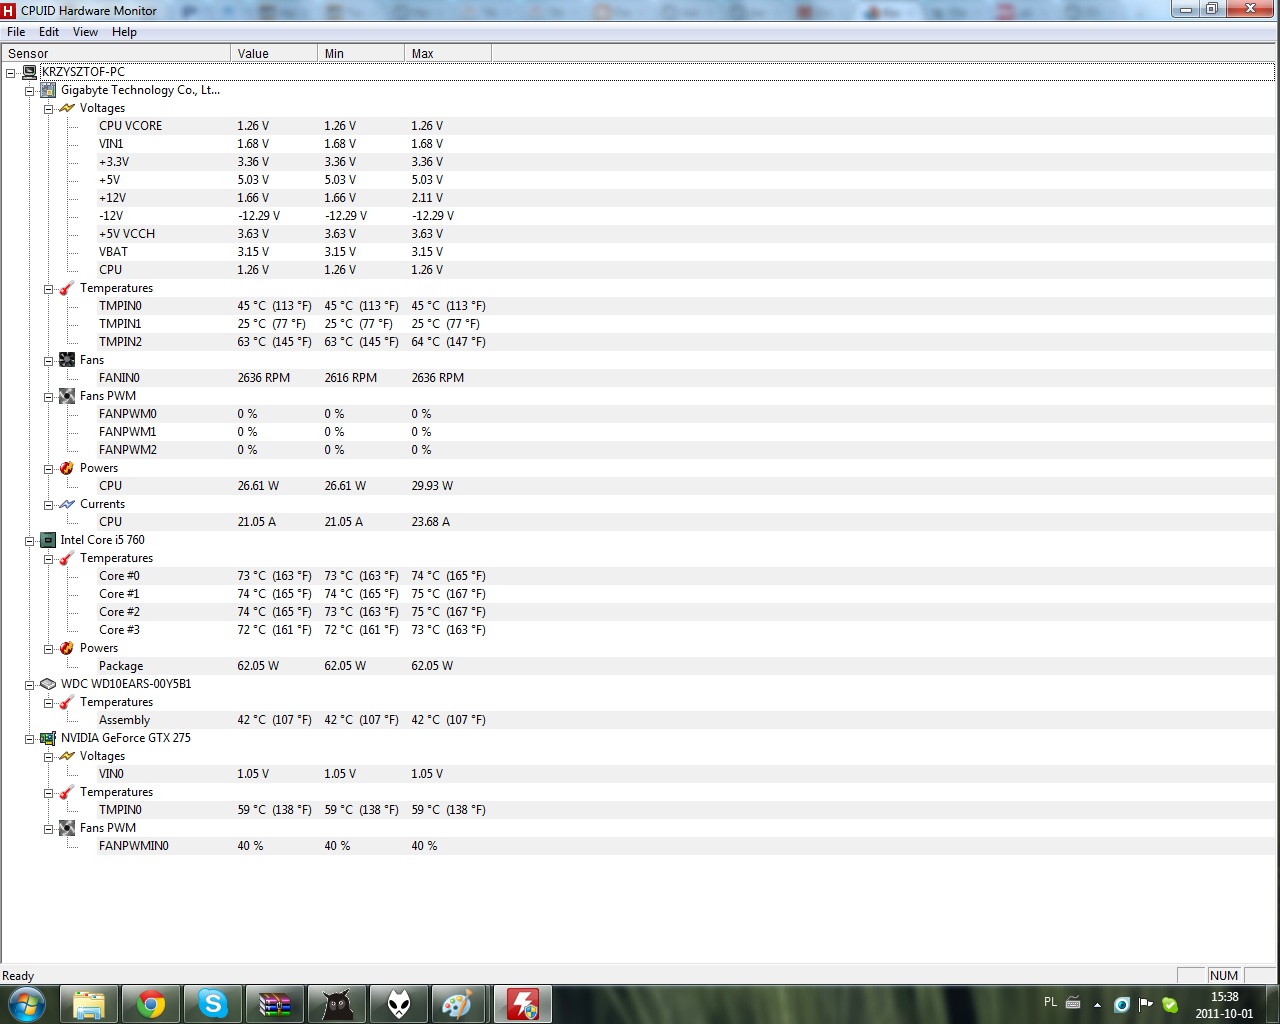Click the PL language indicator
The height and width of the screenshot is (1024, 1280).
click(x=1050, y=1002)
